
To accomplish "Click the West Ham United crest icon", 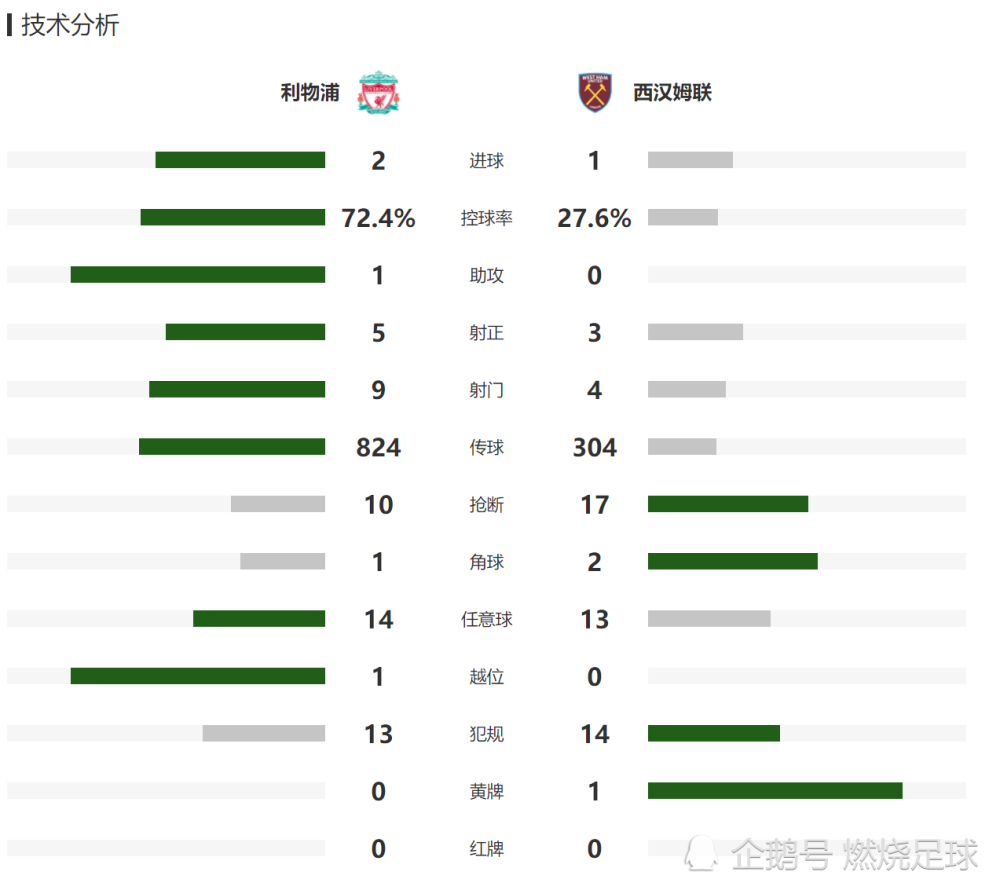I will [594, 92].
